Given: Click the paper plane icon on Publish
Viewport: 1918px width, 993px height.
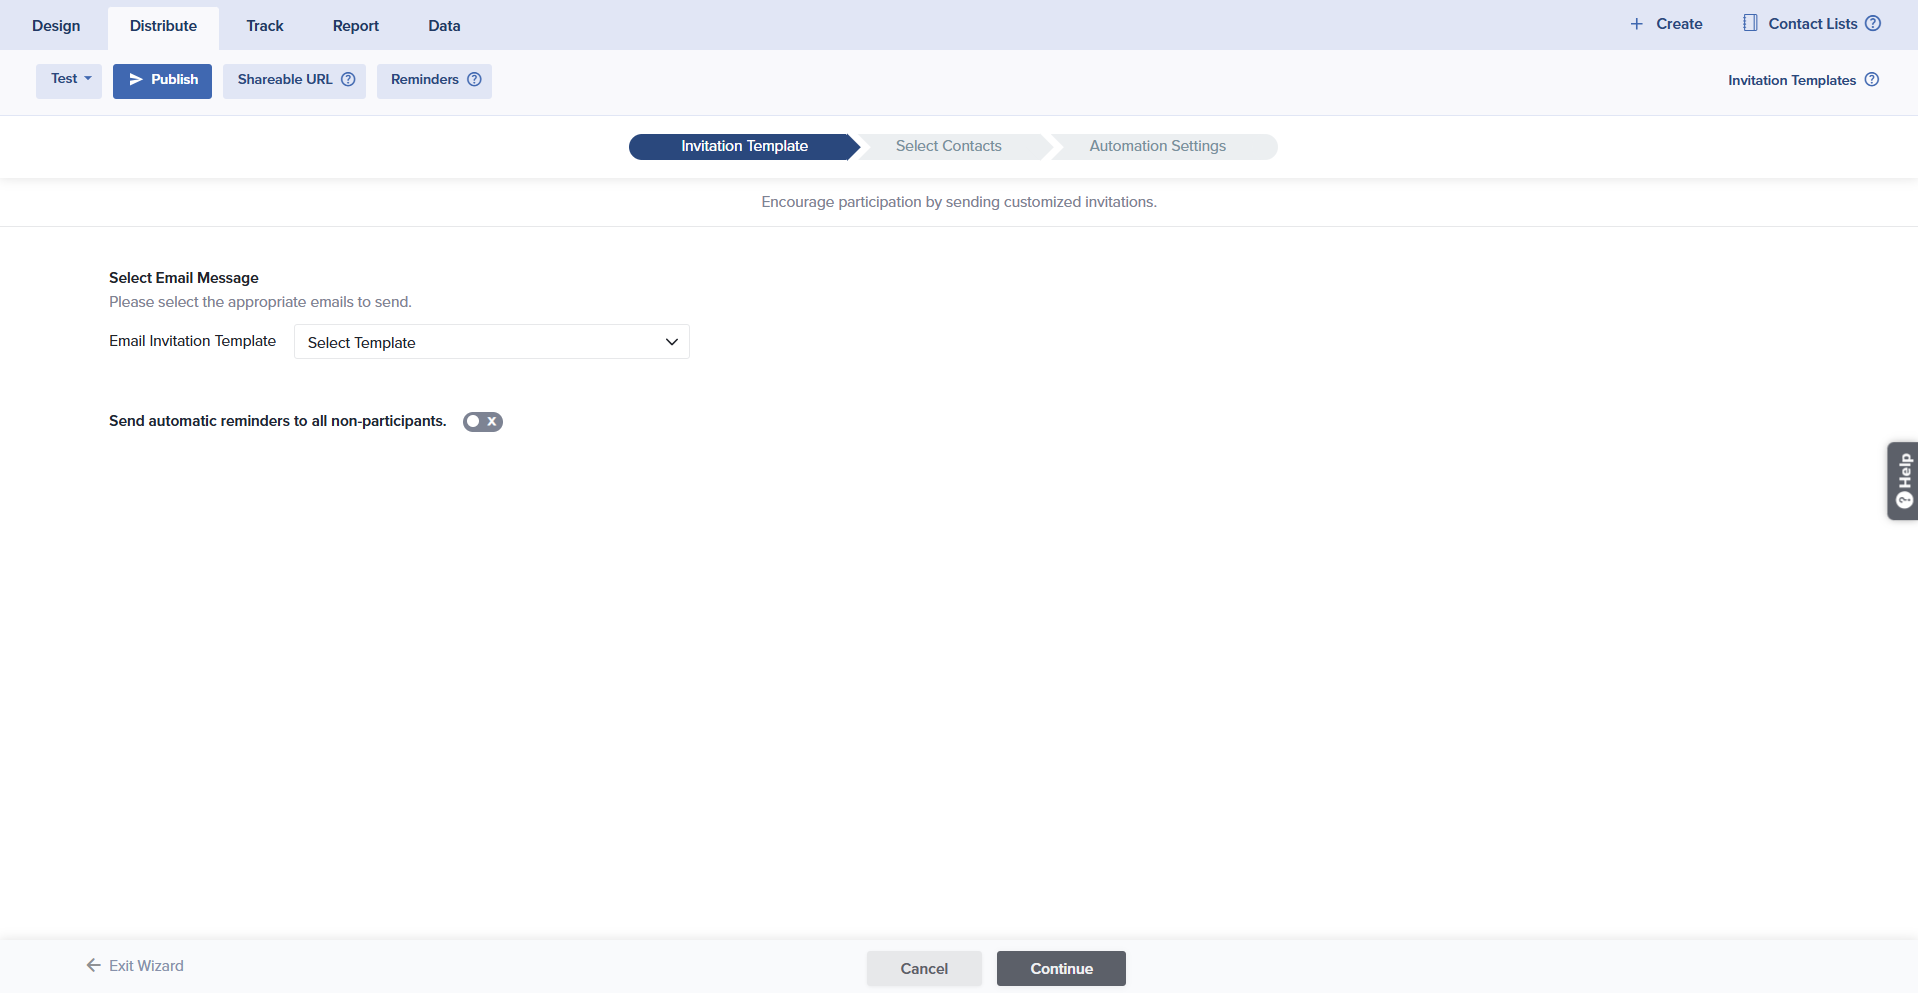Looking at the screenshot, I should pos(136,80).
